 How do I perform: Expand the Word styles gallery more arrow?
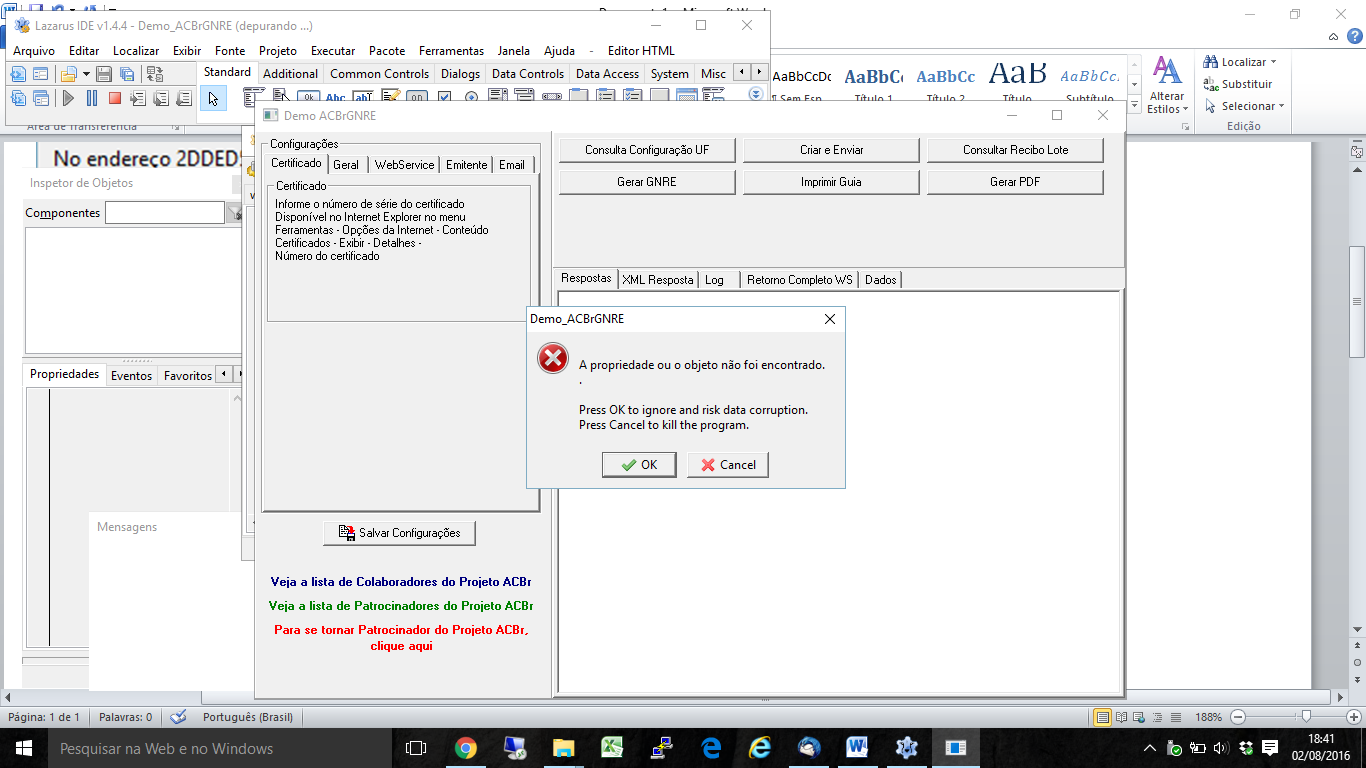(x=1135, y=105)
